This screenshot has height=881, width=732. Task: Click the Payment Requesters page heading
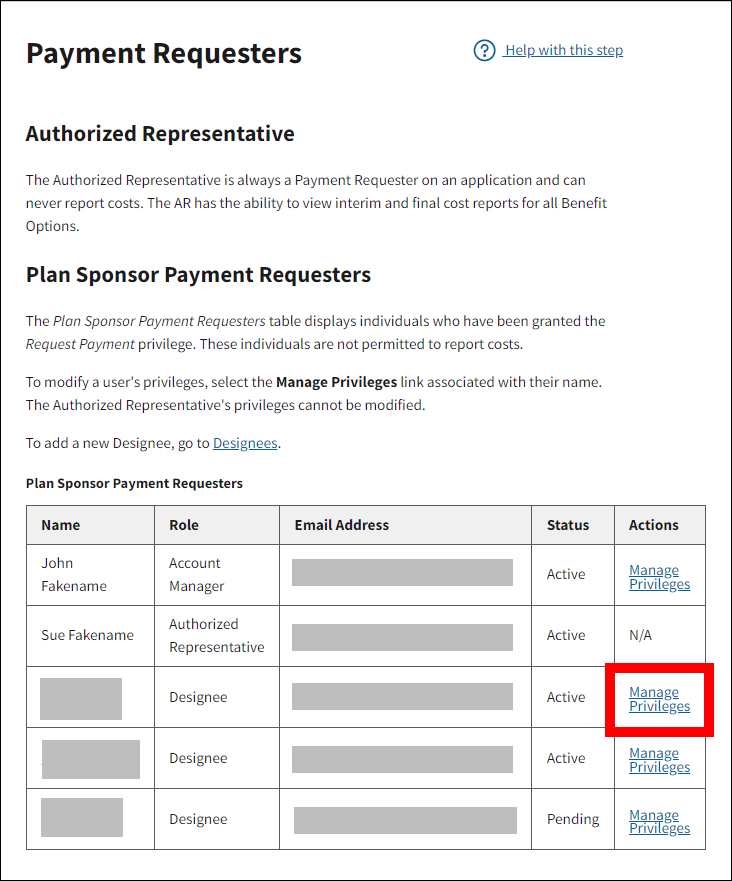point(164,53)
